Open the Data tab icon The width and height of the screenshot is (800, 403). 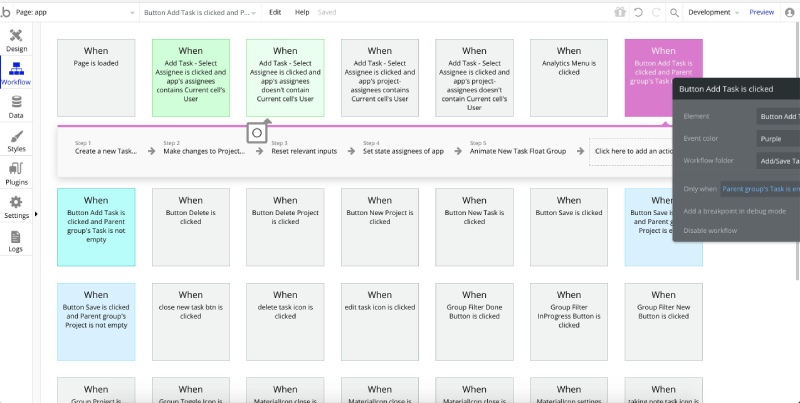pos(16,102)
